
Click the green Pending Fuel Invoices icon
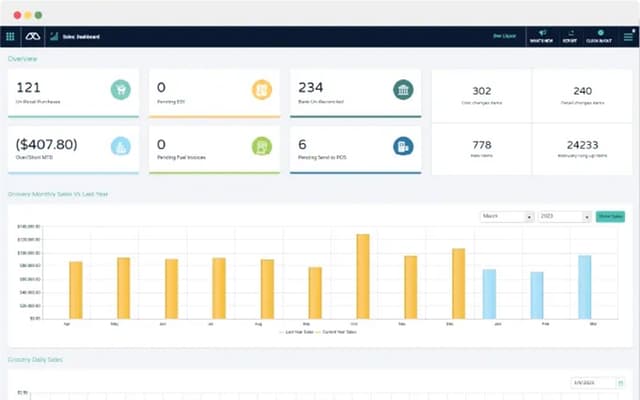pos(262,146)
